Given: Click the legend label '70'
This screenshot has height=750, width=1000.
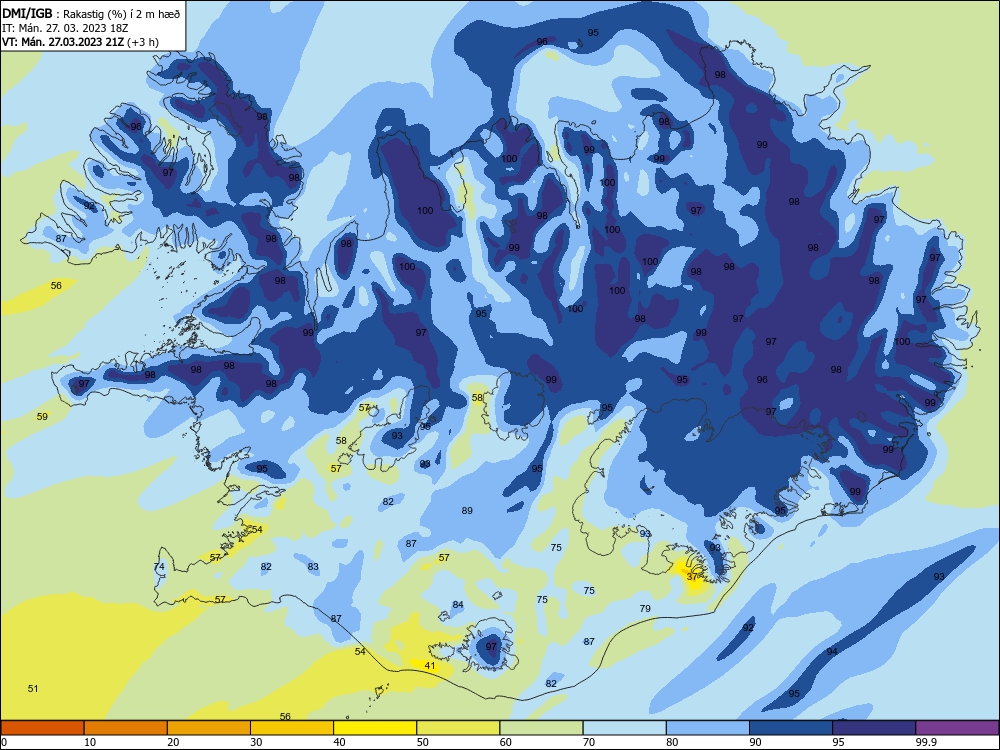Looking at the screenshot, I should click(x=589, y=742).
